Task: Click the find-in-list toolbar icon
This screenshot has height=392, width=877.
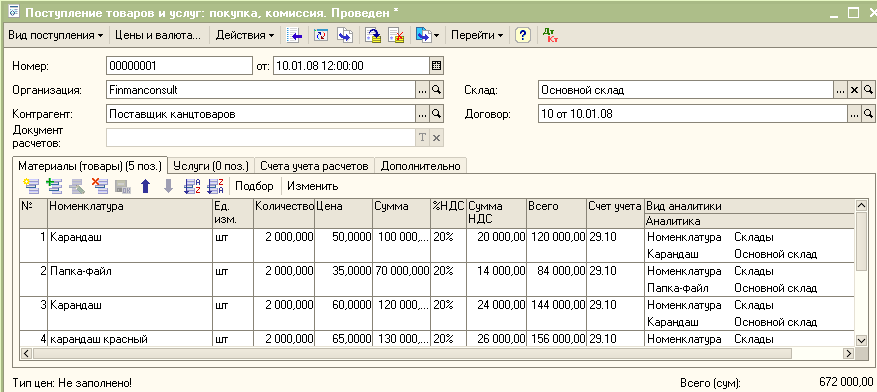Action: click(295, 35)
